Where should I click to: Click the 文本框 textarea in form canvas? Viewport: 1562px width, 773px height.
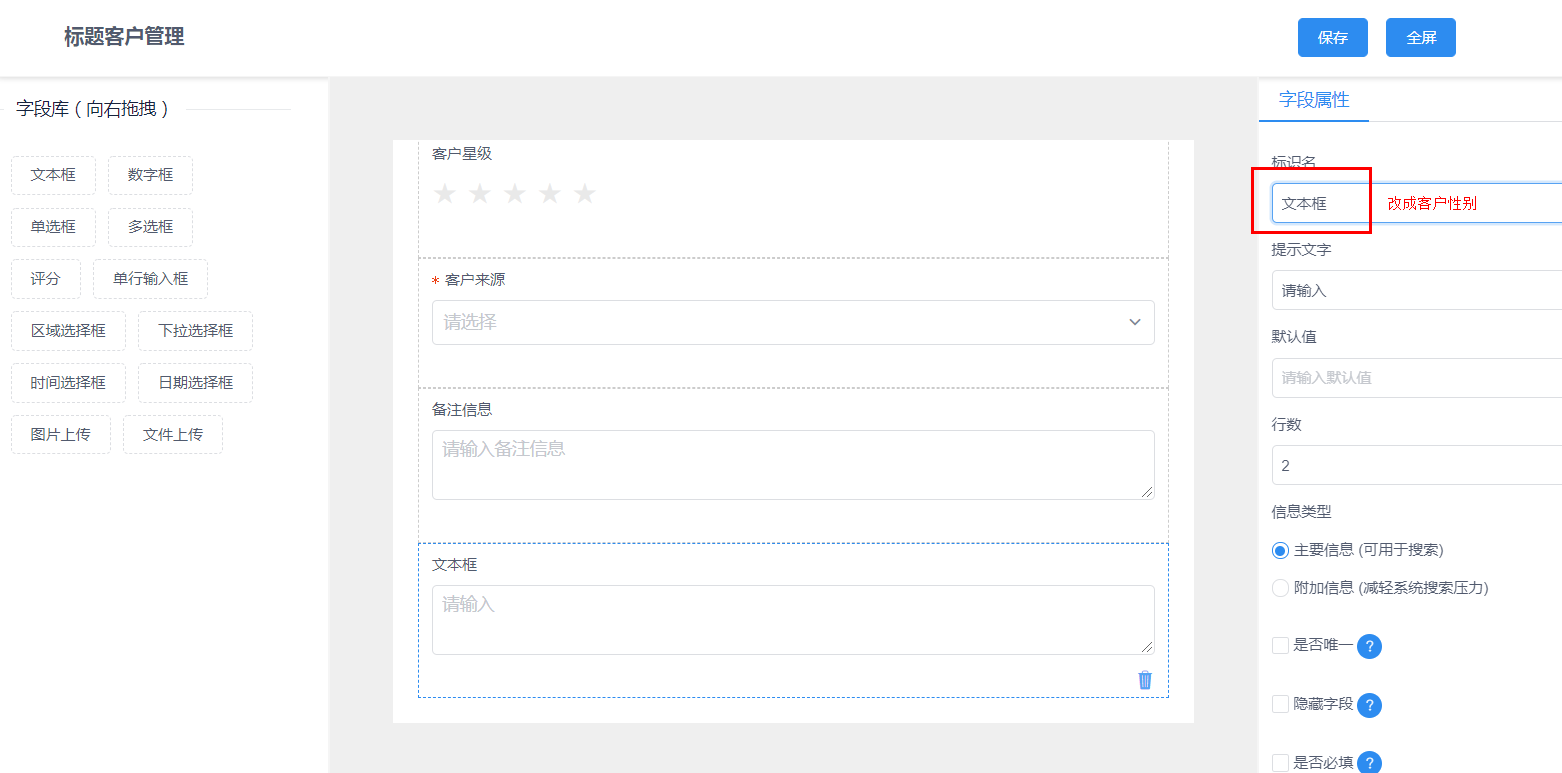[793, 620]
